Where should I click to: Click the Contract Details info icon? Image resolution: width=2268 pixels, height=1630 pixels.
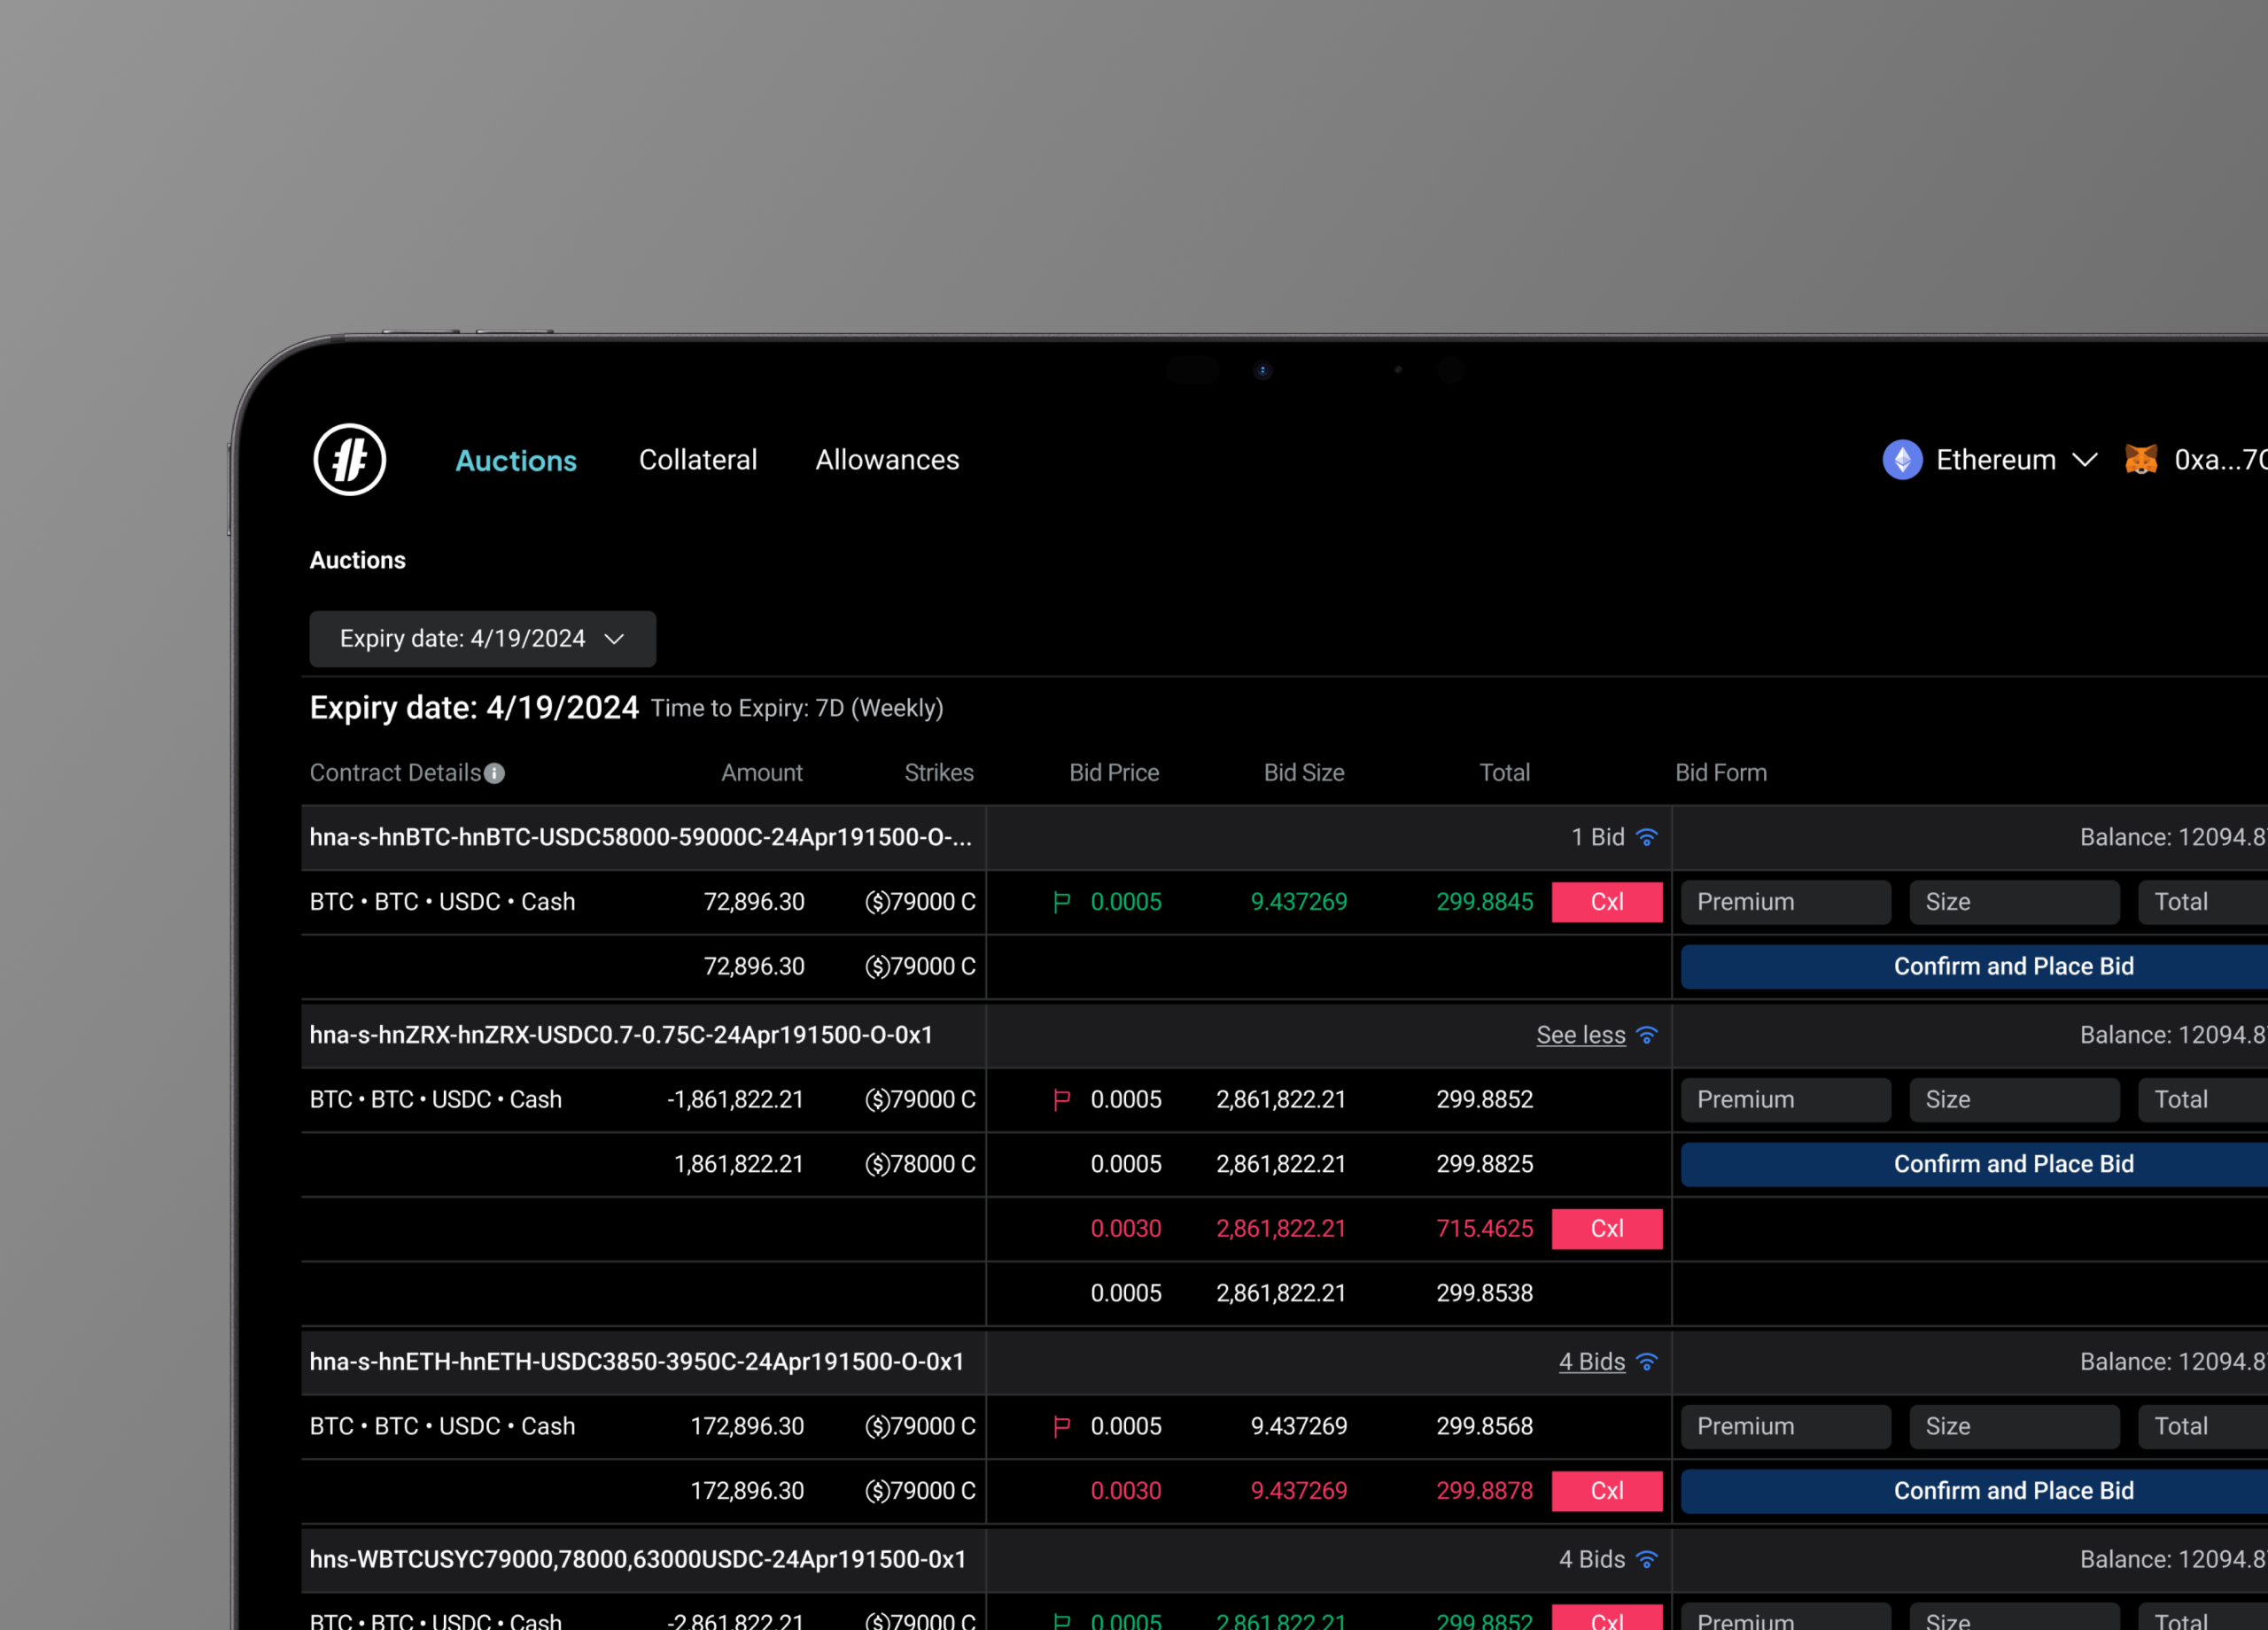(x=494, y=773)
